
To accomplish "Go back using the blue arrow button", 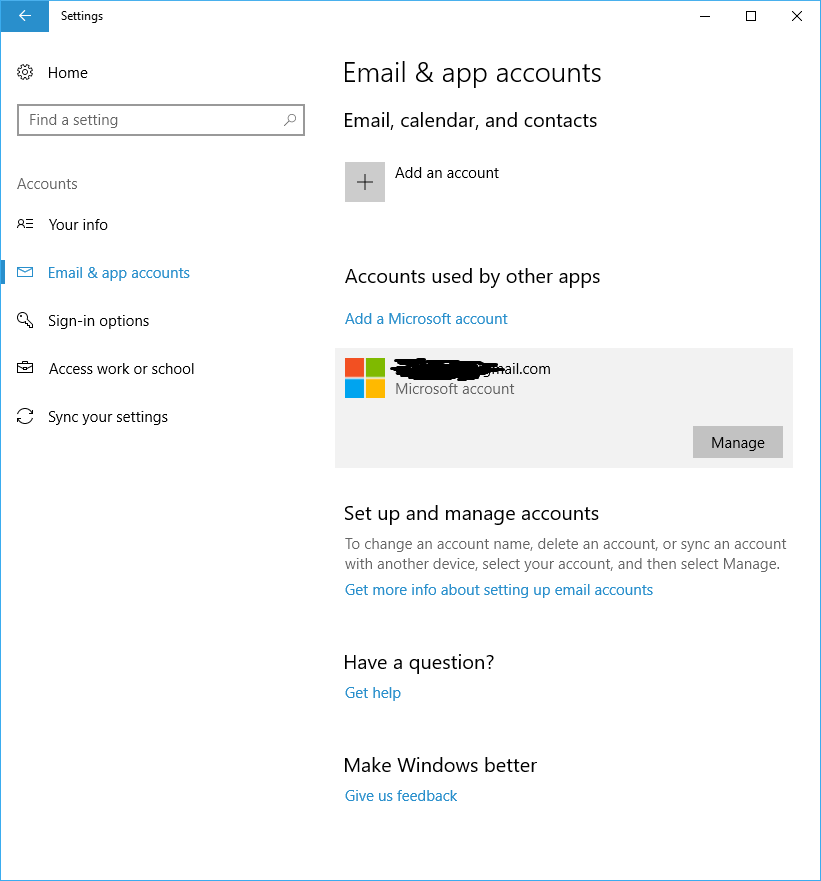I will [24, 16].
